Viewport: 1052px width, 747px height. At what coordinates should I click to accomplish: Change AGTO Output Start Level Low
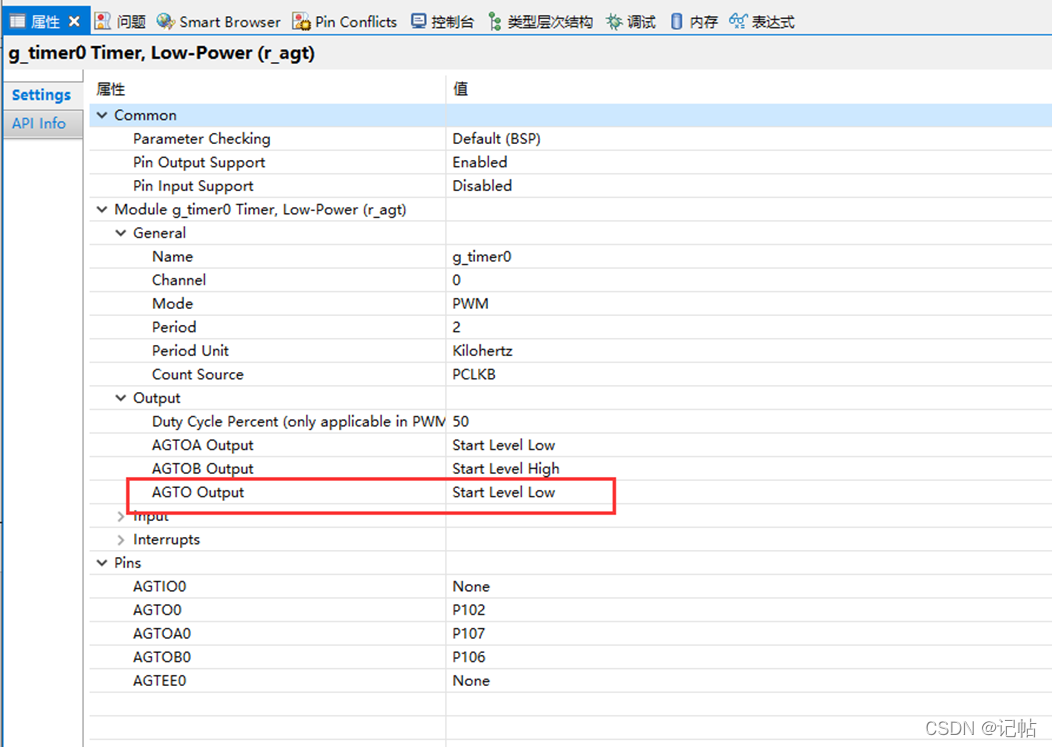(504, 492)
